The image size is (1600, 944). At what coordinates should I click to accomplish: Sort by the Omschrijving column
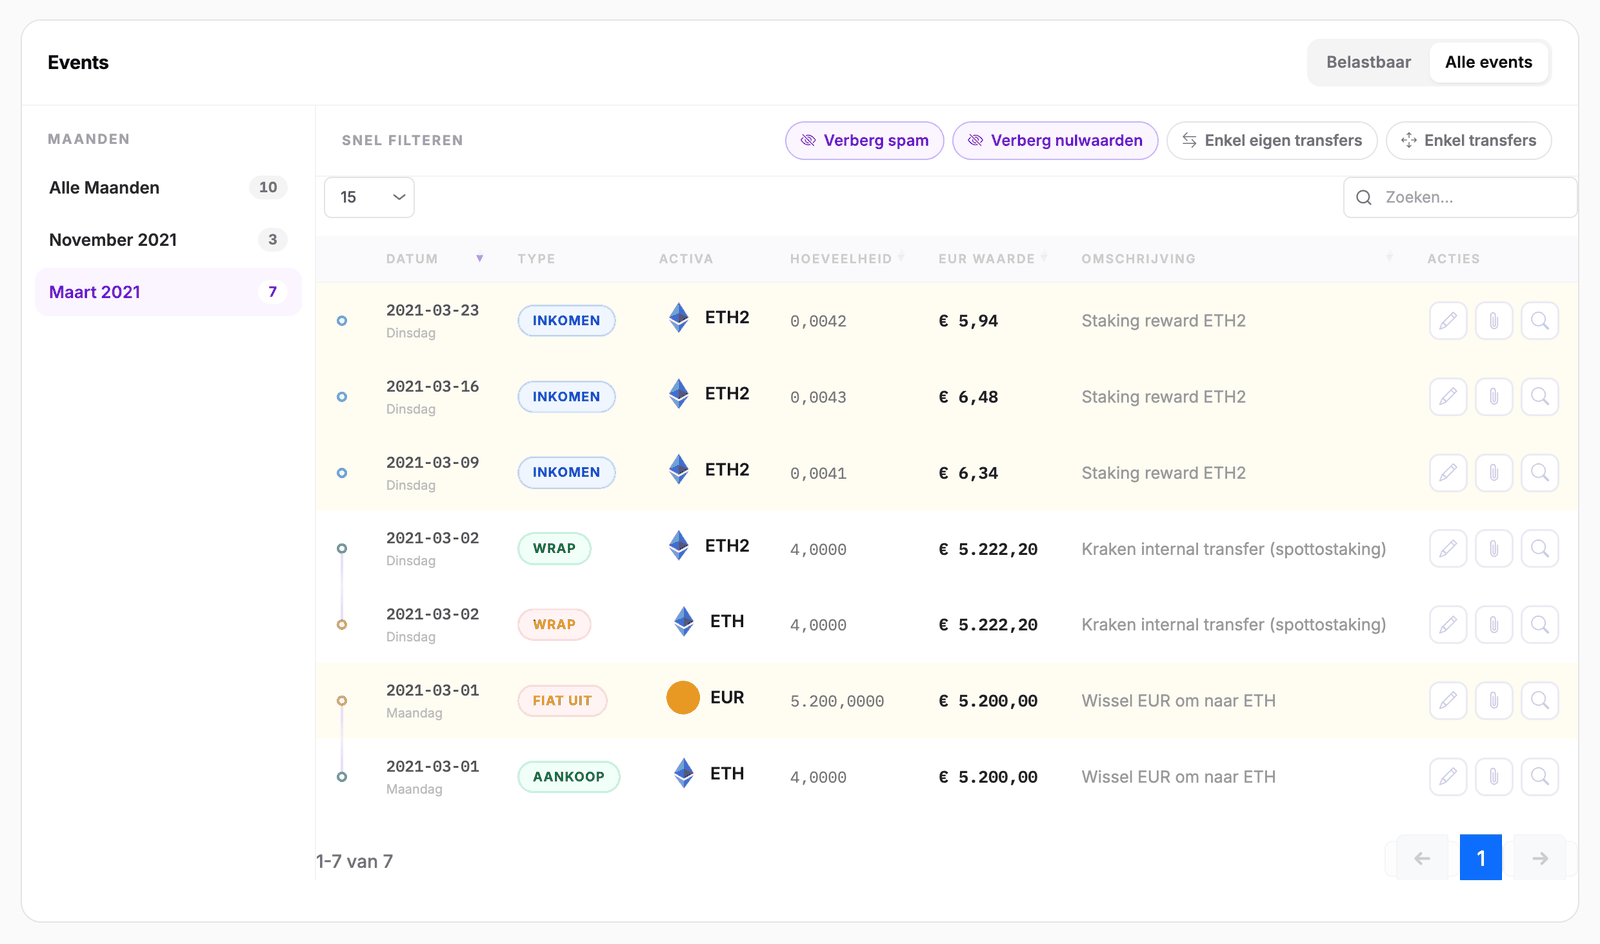[1237, 259]
